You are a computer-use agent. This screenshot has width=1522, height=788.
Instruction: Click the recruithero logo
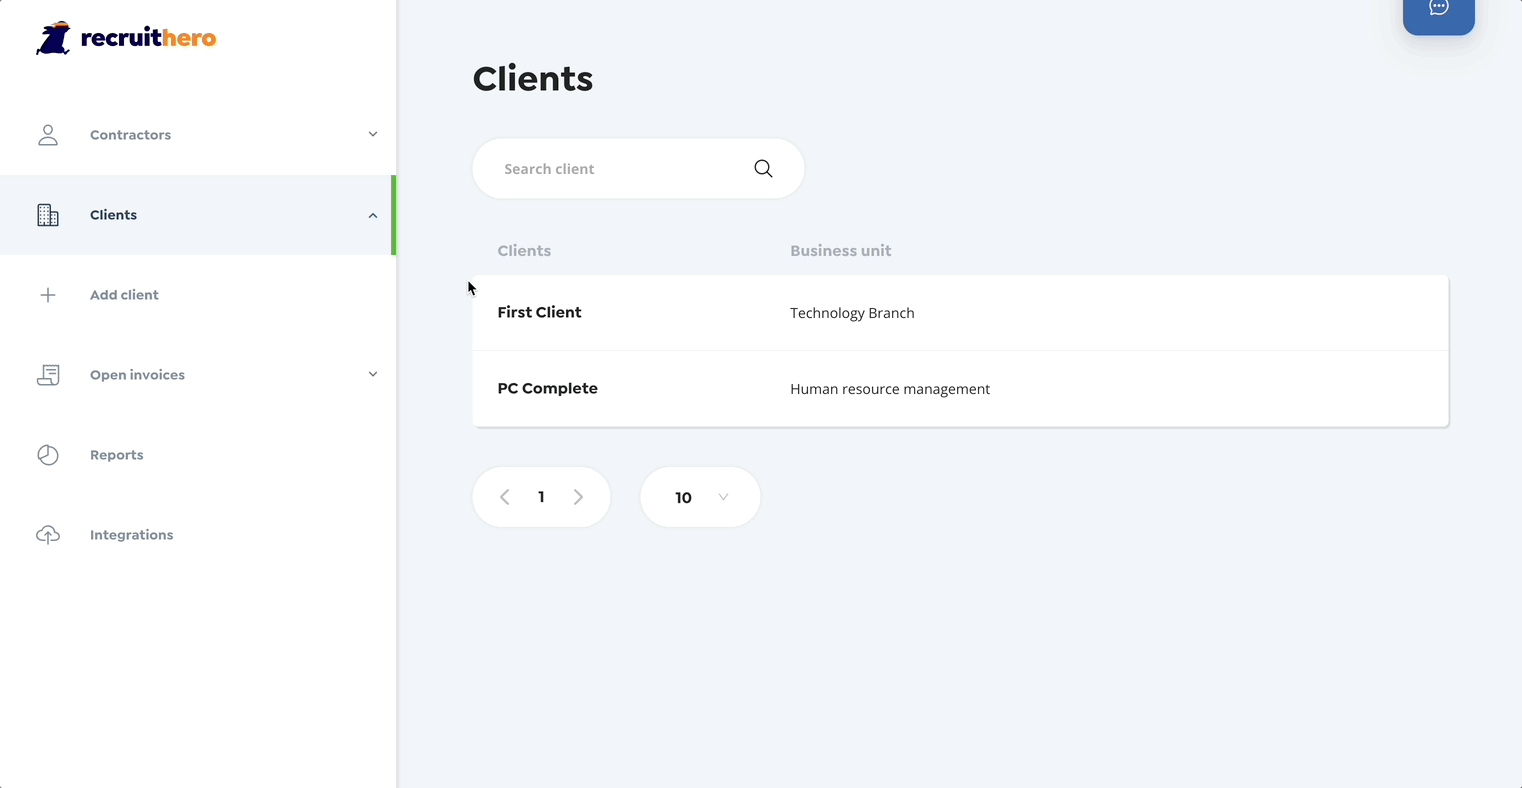tap(126, 38)
